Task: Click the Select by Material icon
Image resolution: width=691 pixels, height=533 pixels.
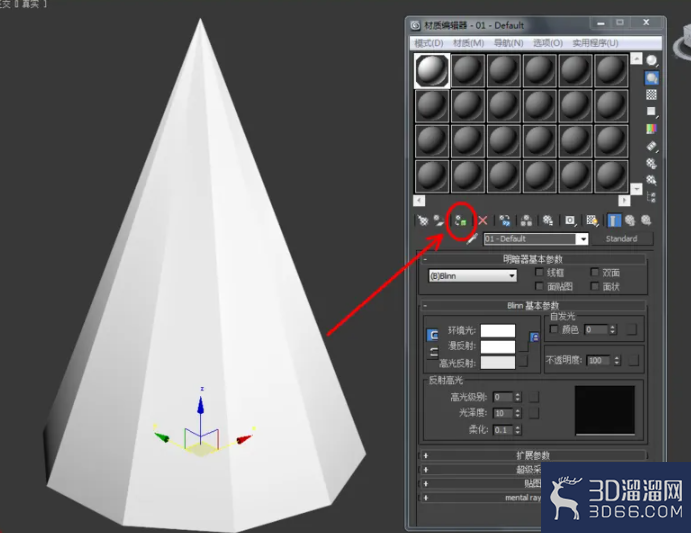Action: [652, 180]
